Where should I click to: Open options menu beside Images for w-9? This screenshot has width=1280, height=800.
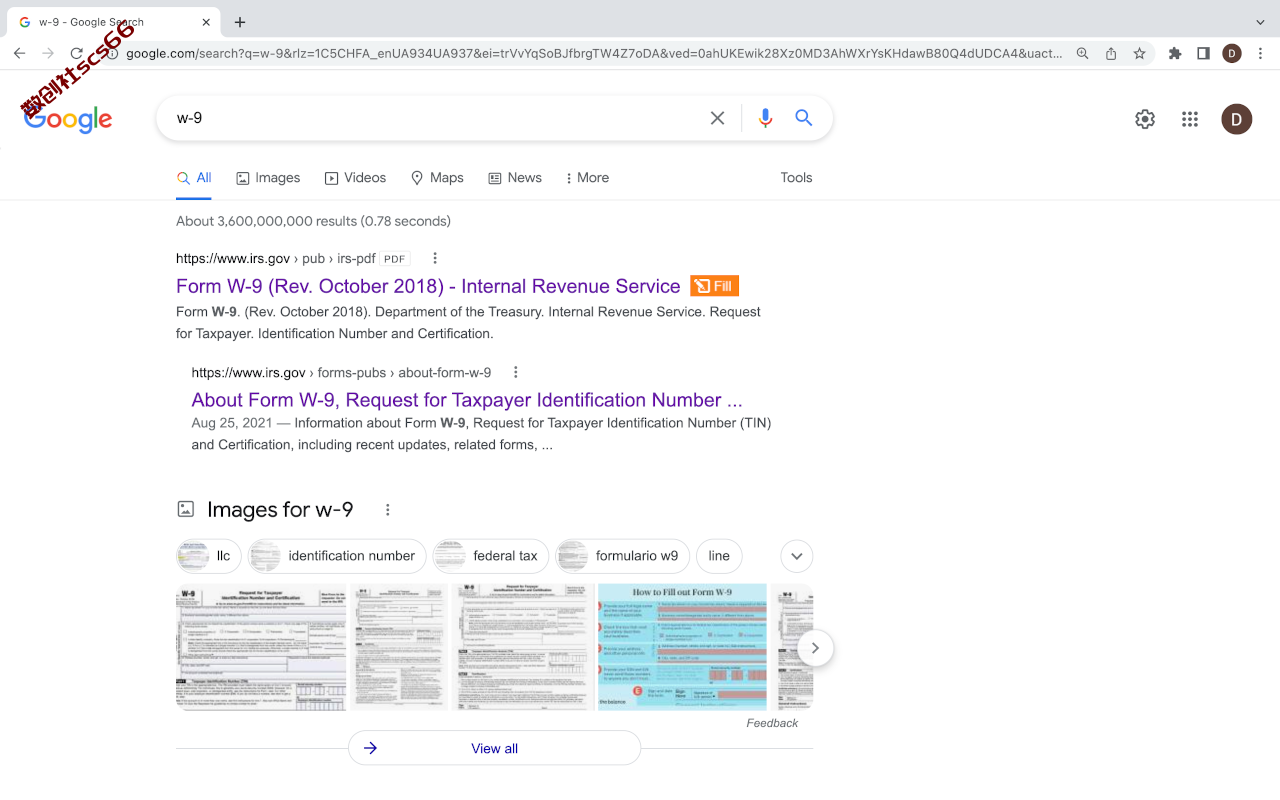point(388,510)
